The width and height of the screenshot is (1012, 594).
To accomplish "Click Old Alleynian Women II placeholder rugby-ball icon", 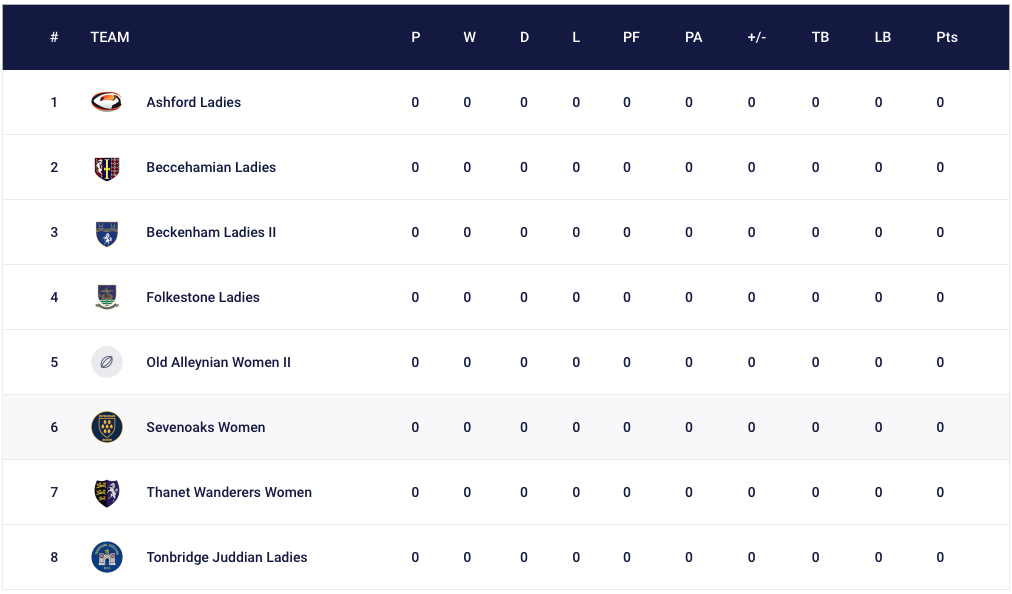I will tap(106, 362).
